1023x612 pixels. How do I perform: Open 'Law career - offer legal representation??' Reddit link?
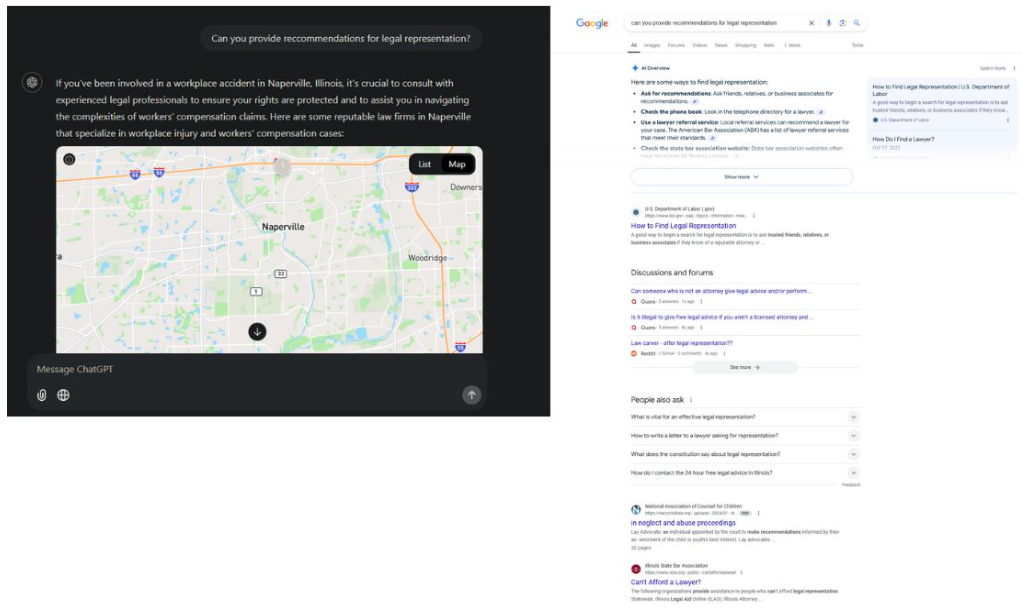pos(681,343)
